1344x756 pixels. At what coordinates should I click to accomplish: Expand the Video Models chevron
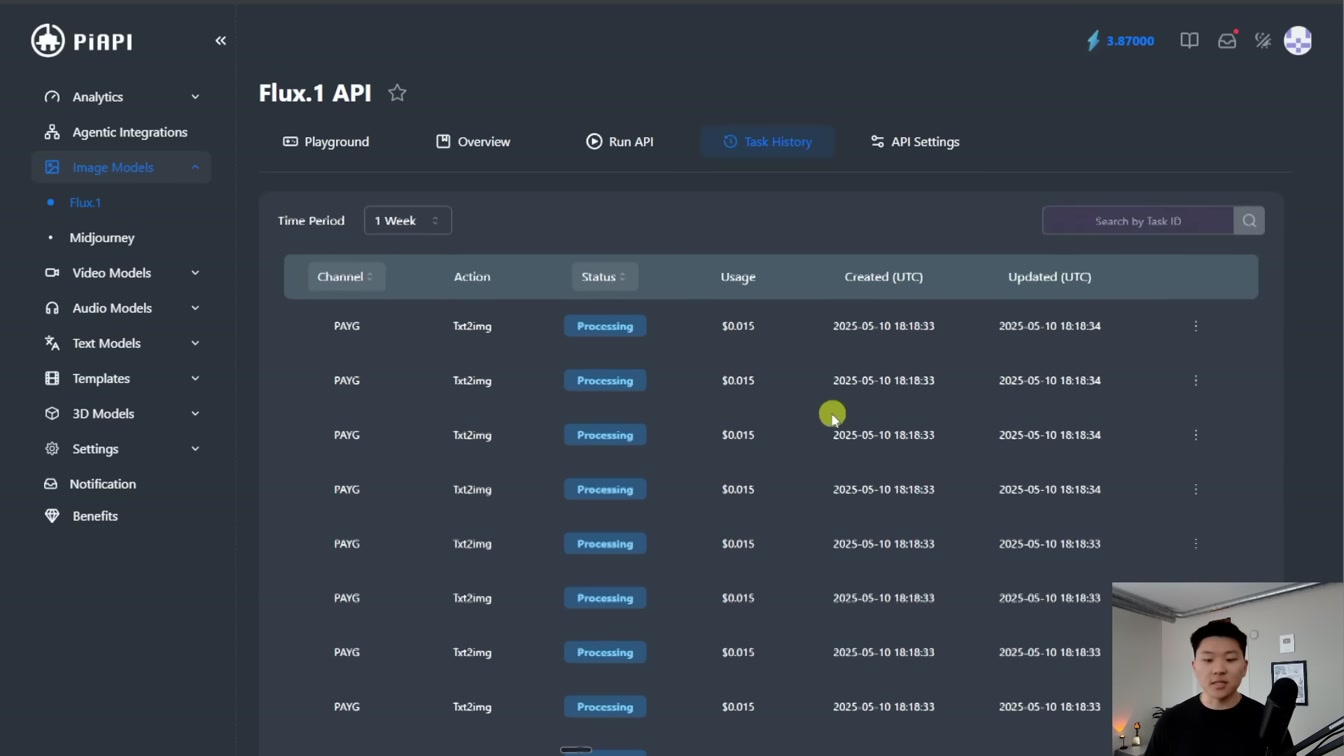195,273
